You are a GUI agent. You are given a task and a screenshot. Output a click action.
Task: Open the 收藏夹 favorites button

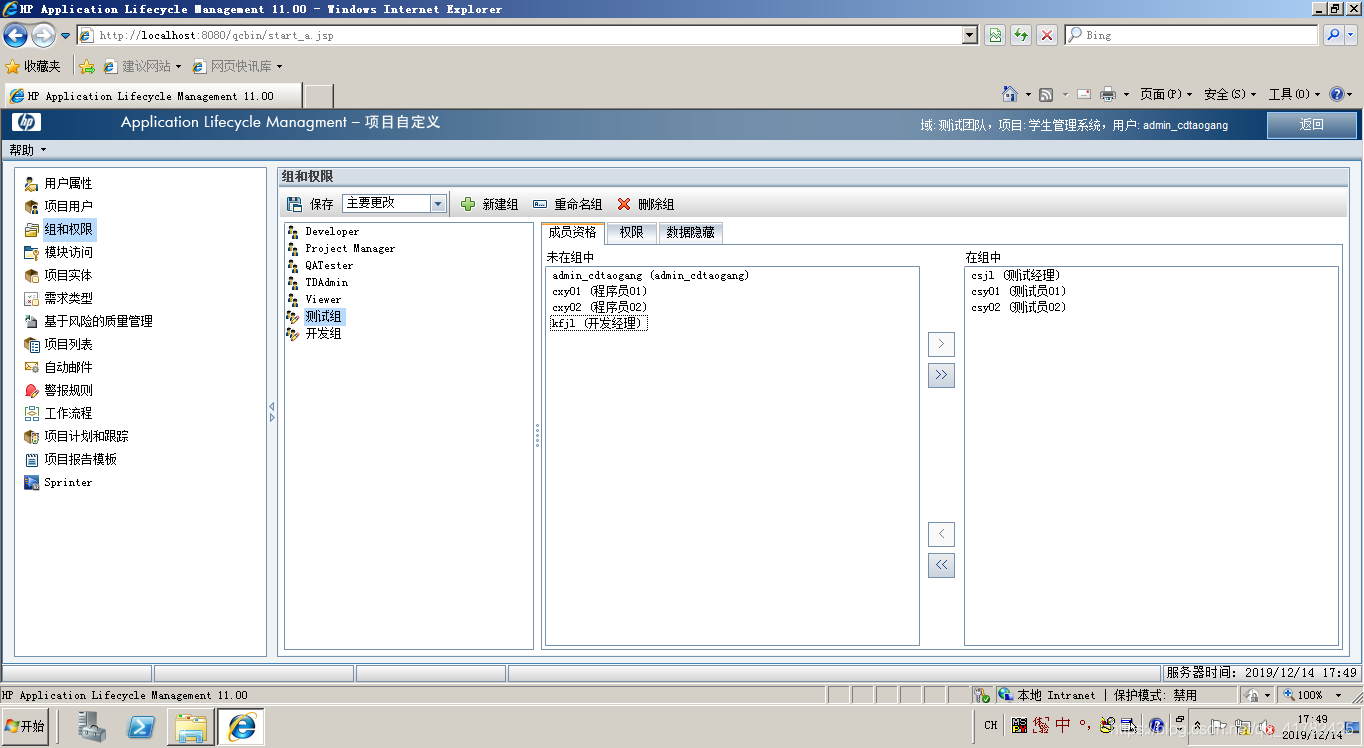click(x=32, y=66)
